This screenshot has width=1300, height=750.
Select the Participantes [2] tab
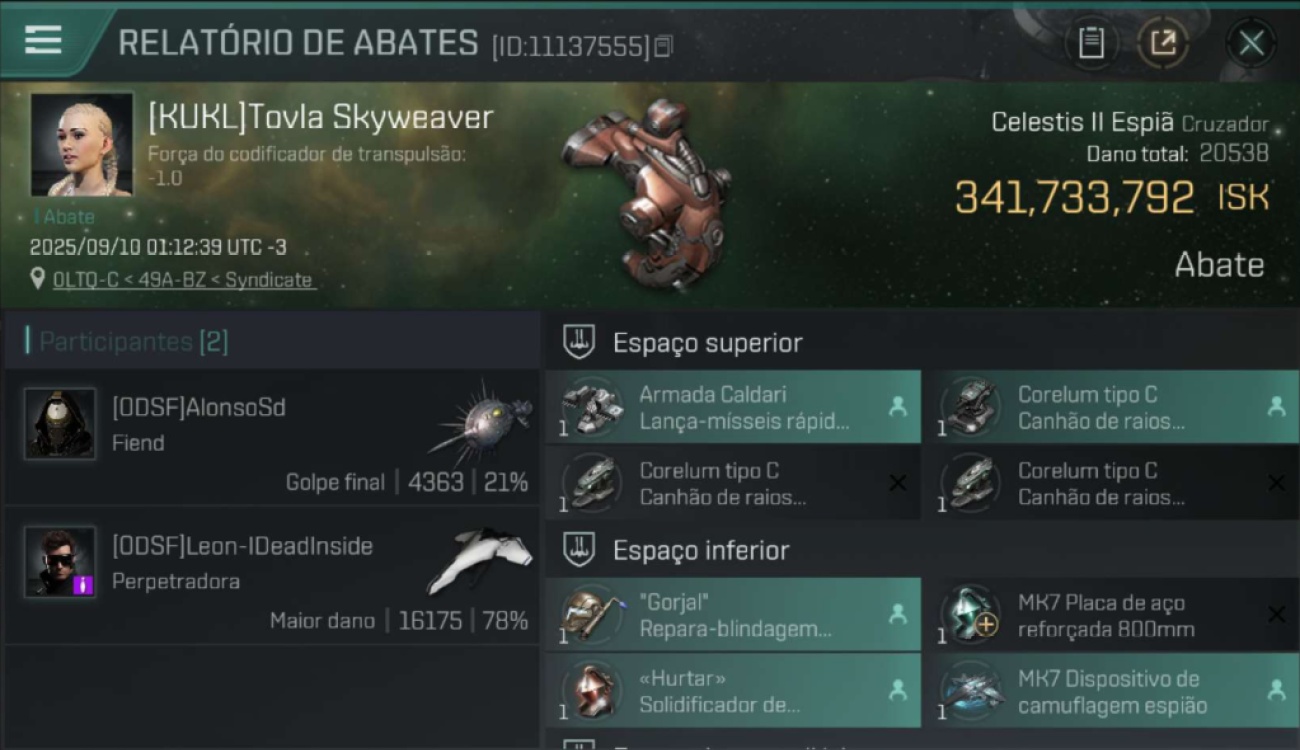point(131,342)
